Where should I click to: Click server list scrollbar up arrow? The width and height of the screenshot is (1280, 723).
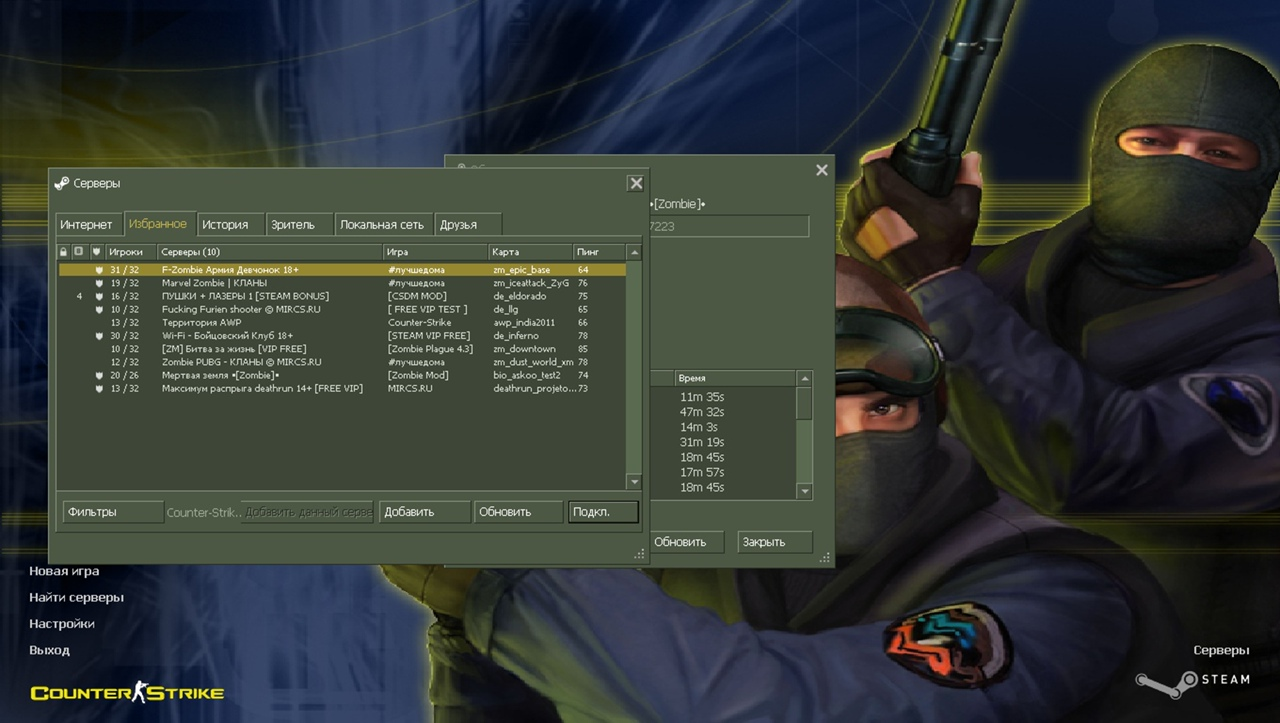pyautogui.click(x=633, y=253)
